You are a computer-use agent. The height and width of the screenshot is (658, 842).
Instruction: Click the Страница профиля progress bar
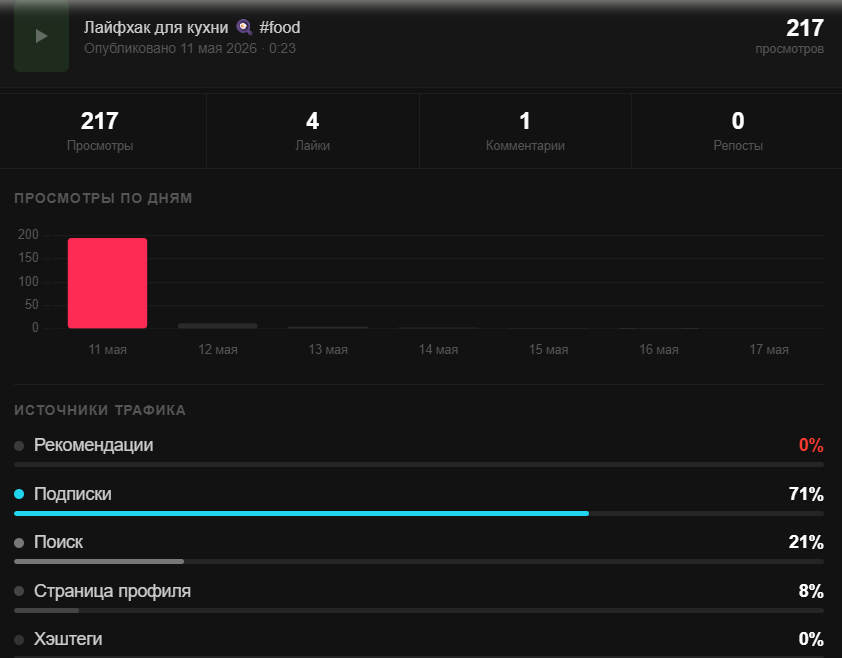point(419,611)
